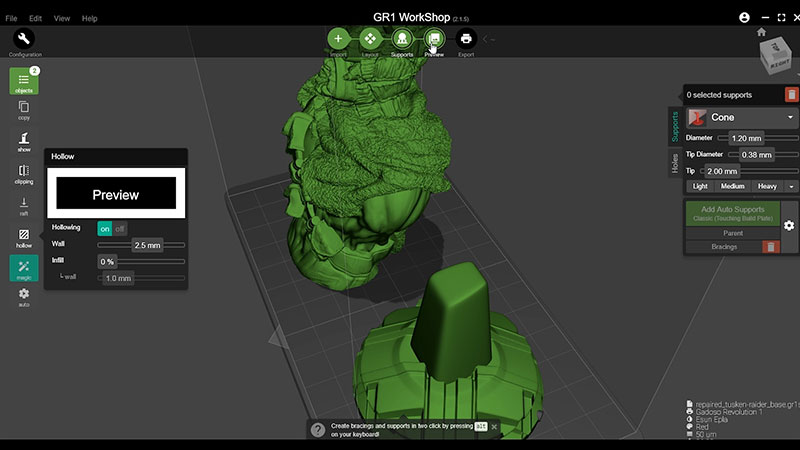Expand support preset arrow next to Heavy
Viewport: 800px width, 450px height.
point(791,186)
